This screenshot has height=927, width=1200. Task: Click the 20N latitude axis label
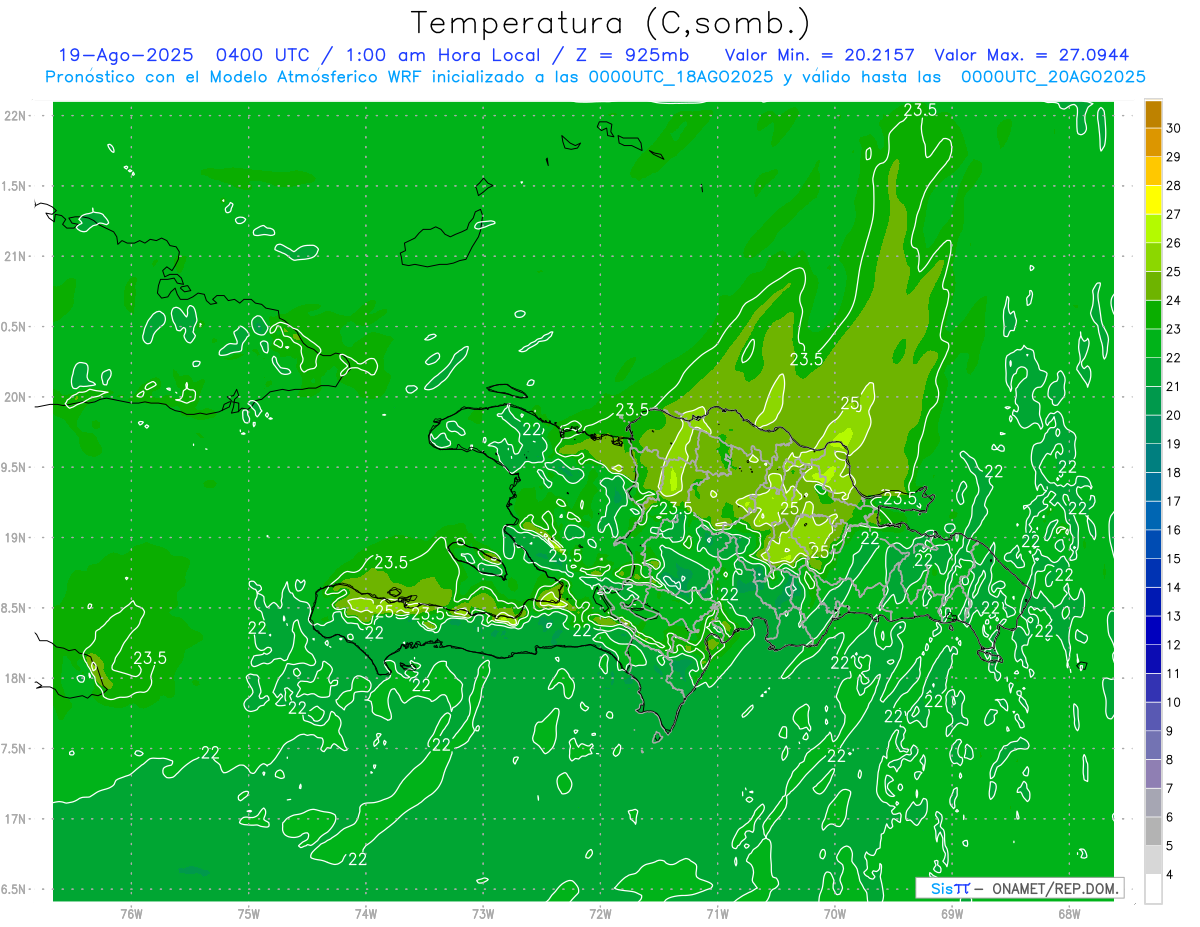tap(15, 397)
